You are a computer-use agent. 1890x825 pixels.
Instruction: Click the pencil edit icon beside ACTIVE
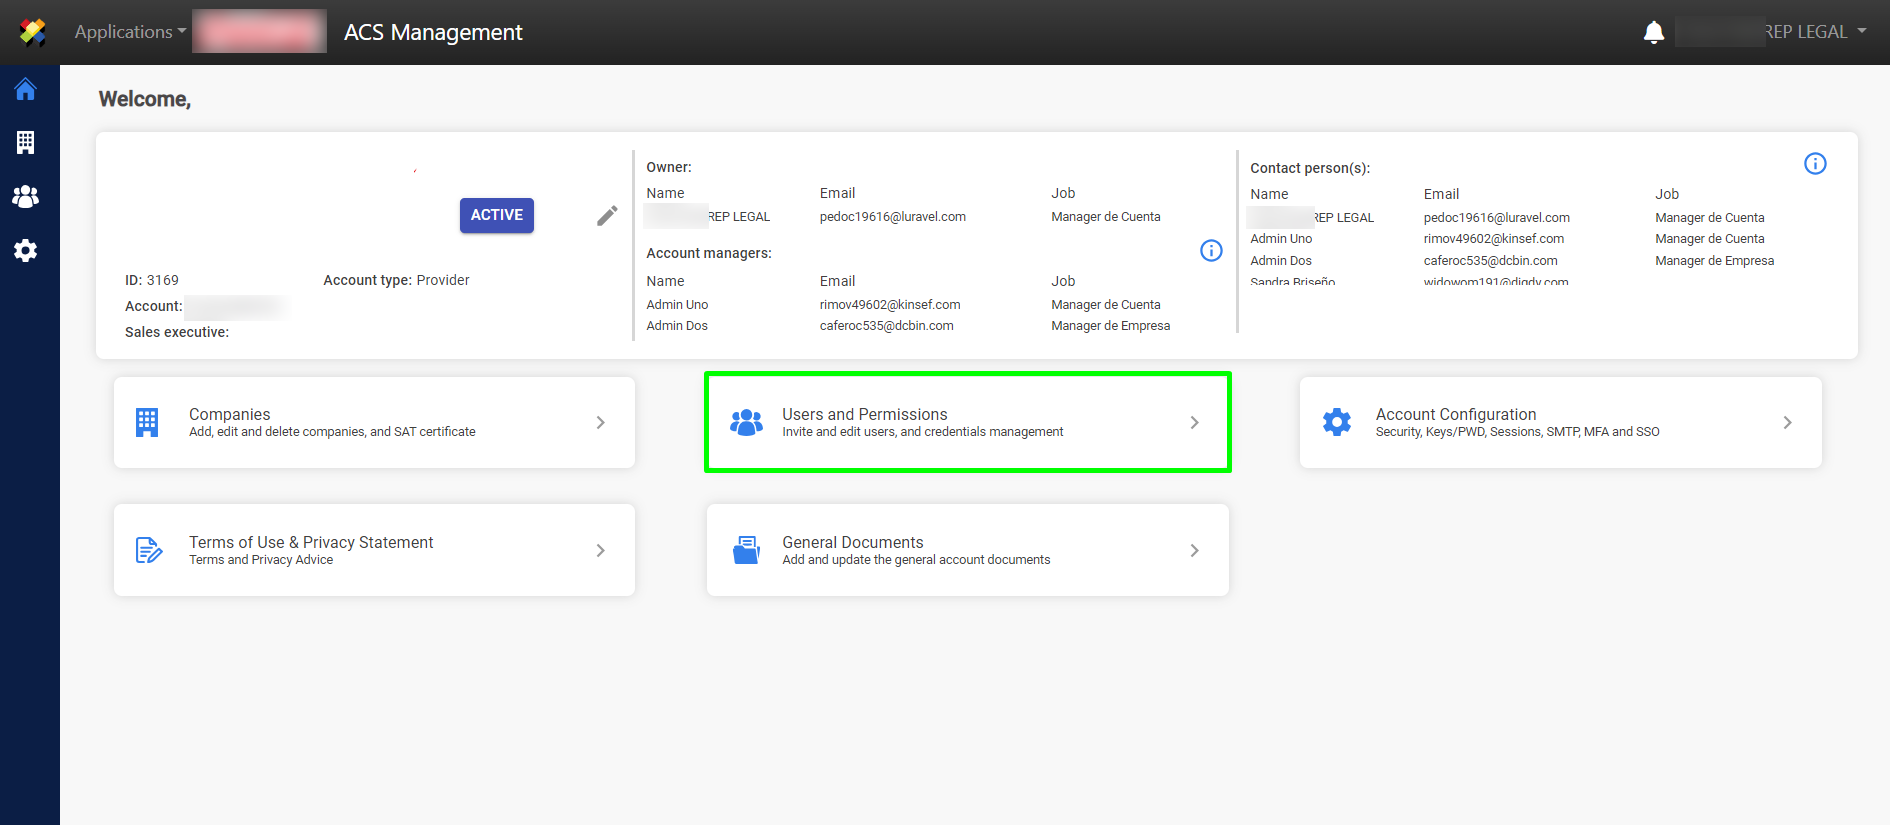coord(607,216)
